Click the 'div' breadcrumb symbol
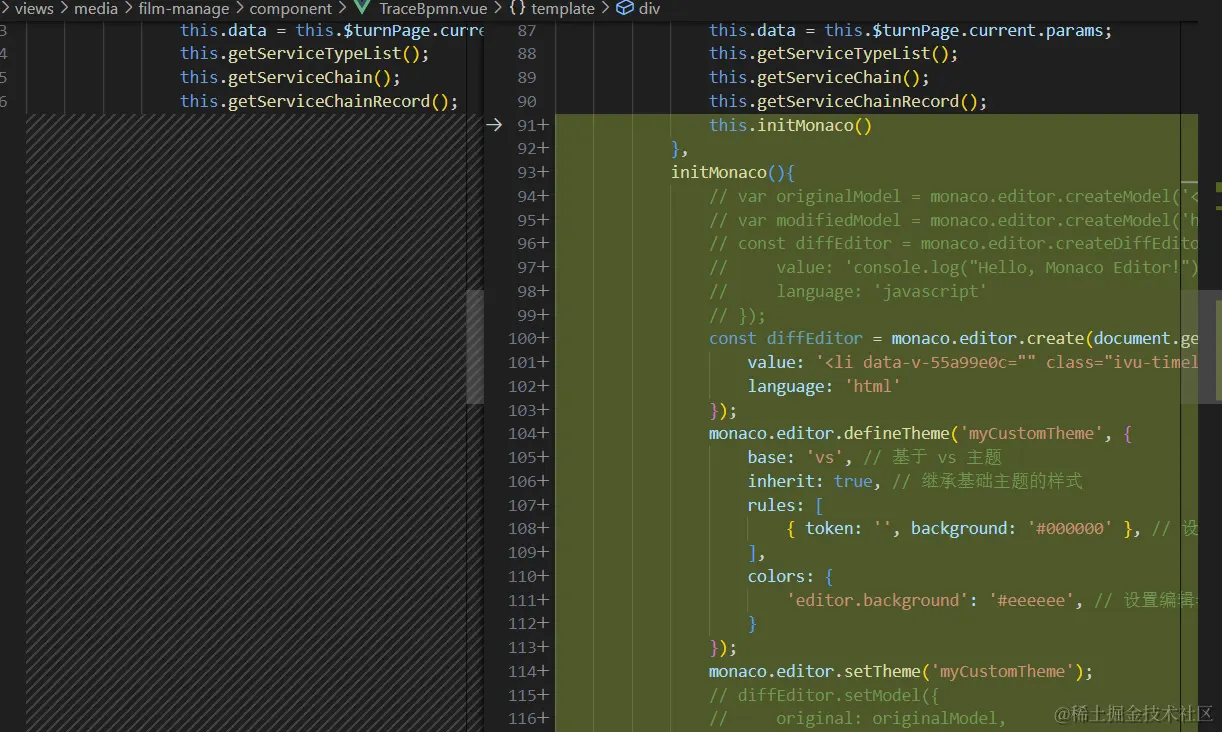This screenshot has width=1222, height=732. 649,9
